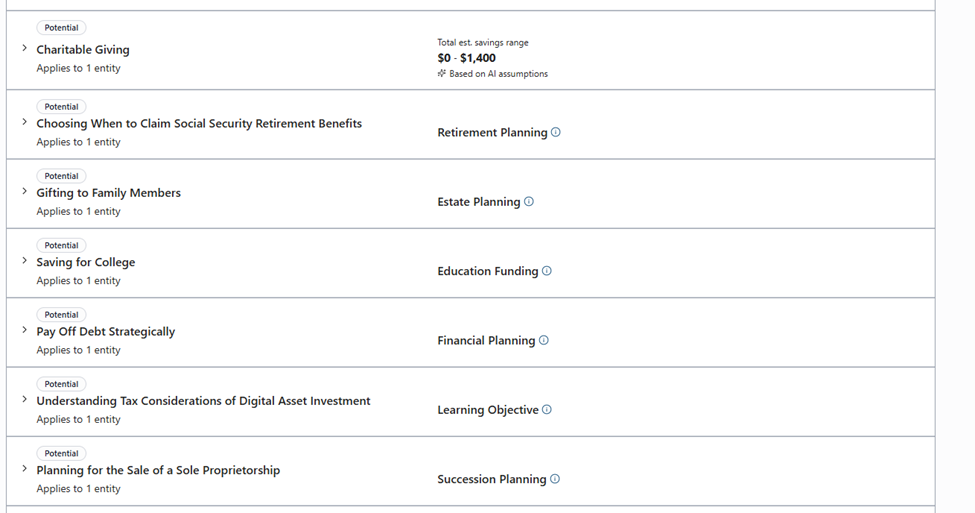Viewport: 975px width, 513px height.
Task: Expand the Charitable Giving row
Action: tap(25, 49)
